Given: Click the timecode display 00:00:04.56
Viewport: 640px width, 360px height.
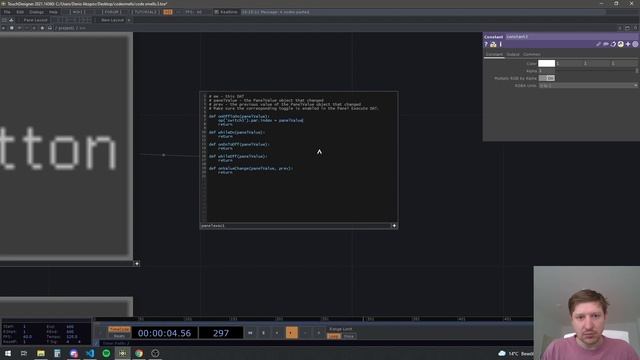Looking at the screenshot, I should tap(164, 333).
